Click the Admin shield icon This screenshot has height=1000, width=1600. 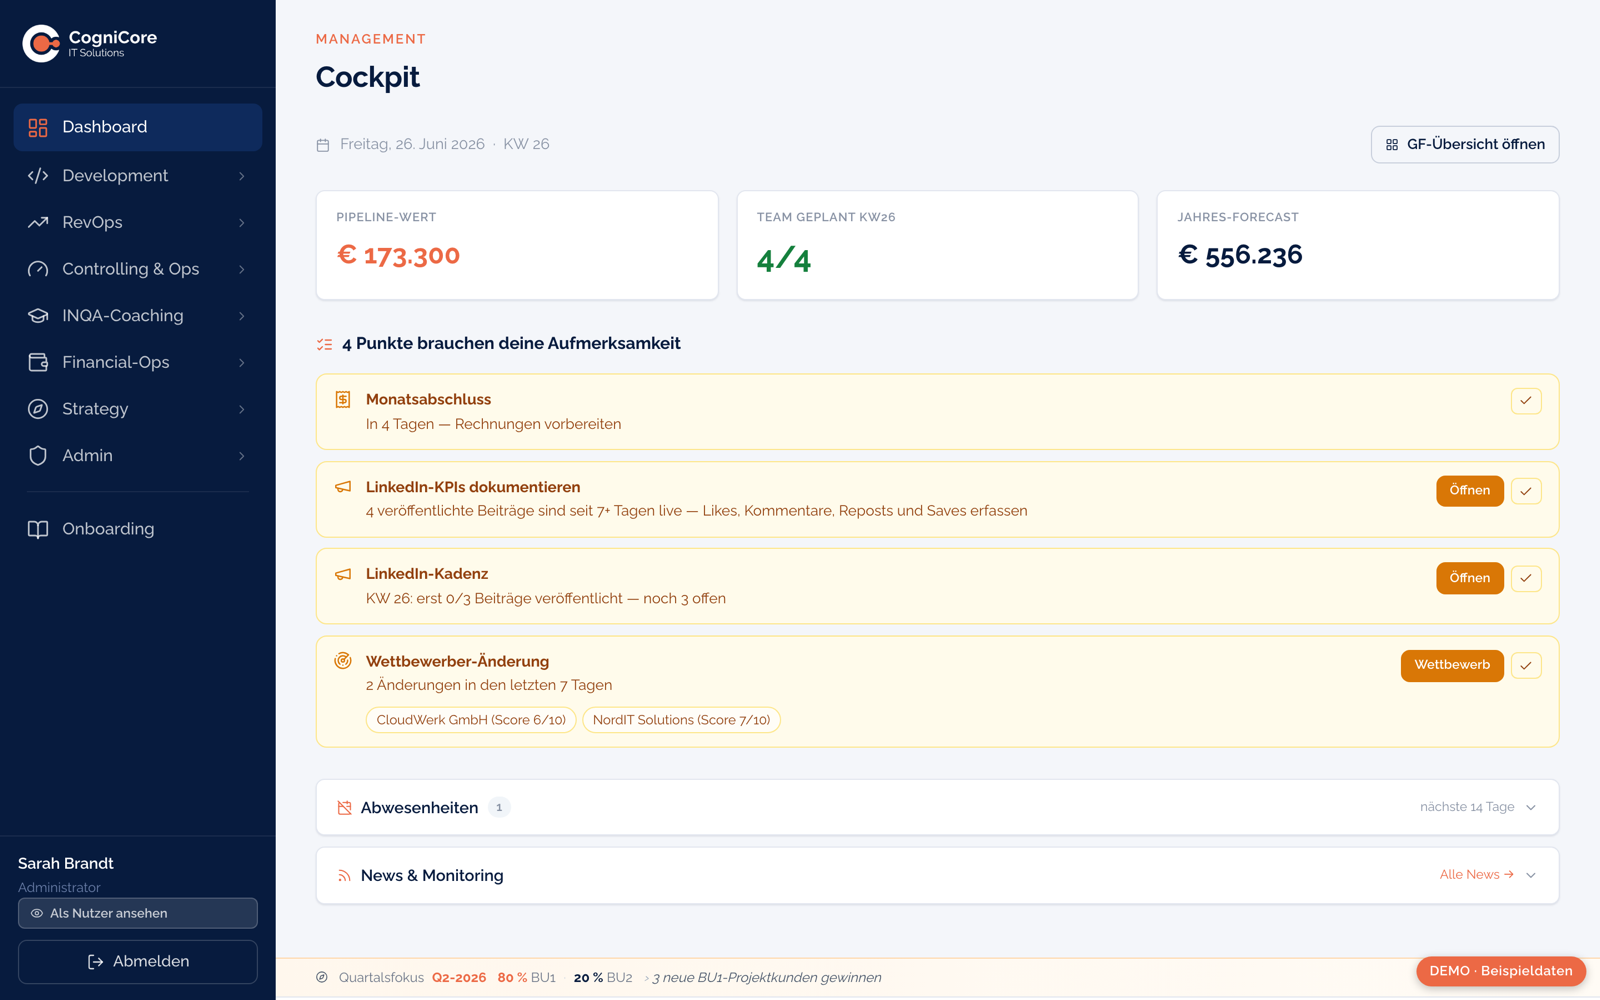(x=38, y=455)
